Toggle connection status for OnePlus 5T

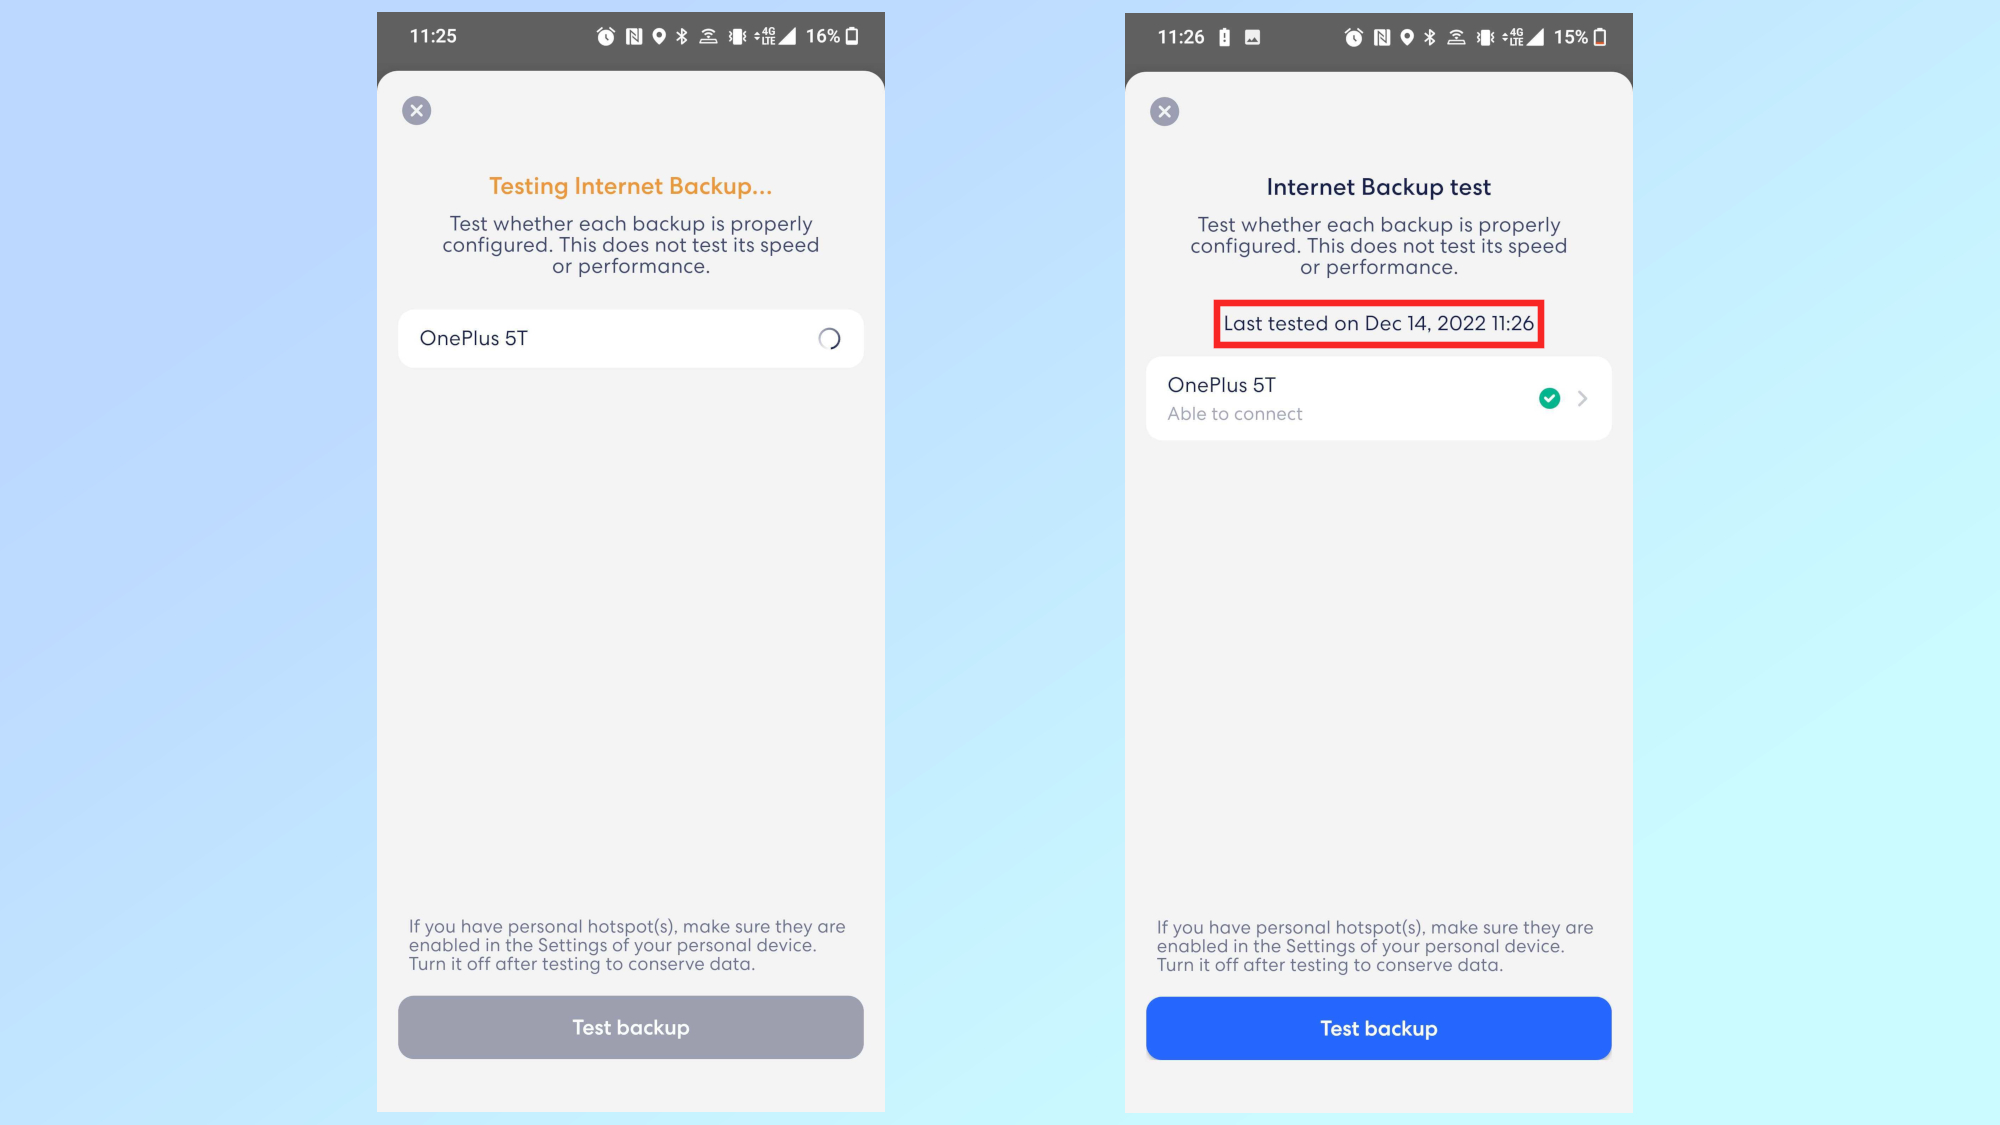(x=1548, y=397)
